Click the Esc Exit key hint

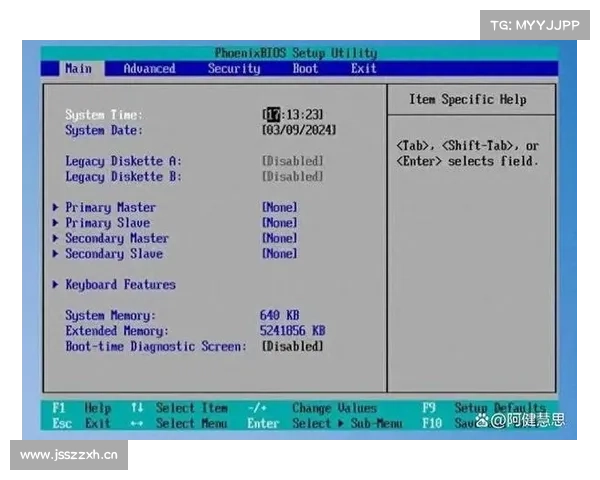click(82, 423)
